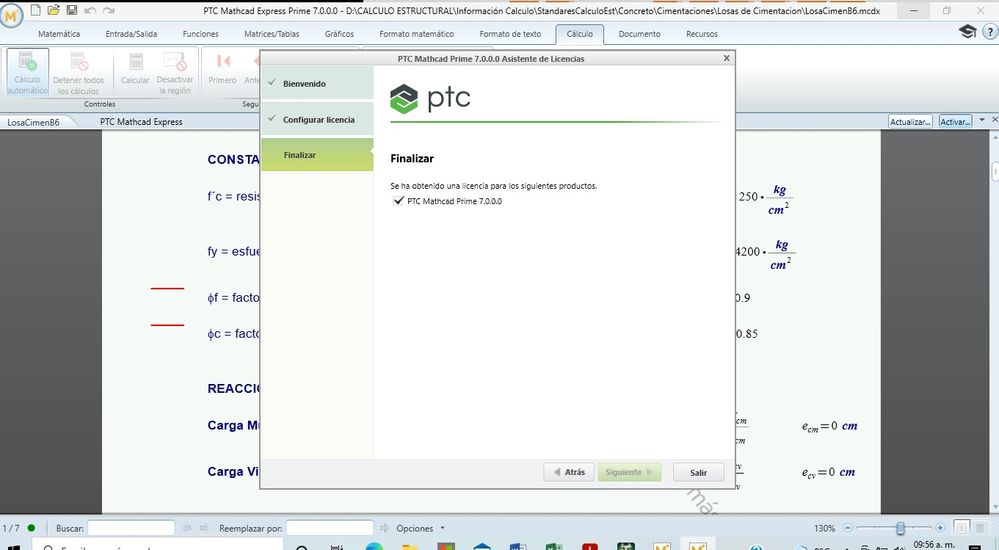Screen dimensions: 999x550
Task: Click the New worksheet icon
Action: (x=36, y=10)
